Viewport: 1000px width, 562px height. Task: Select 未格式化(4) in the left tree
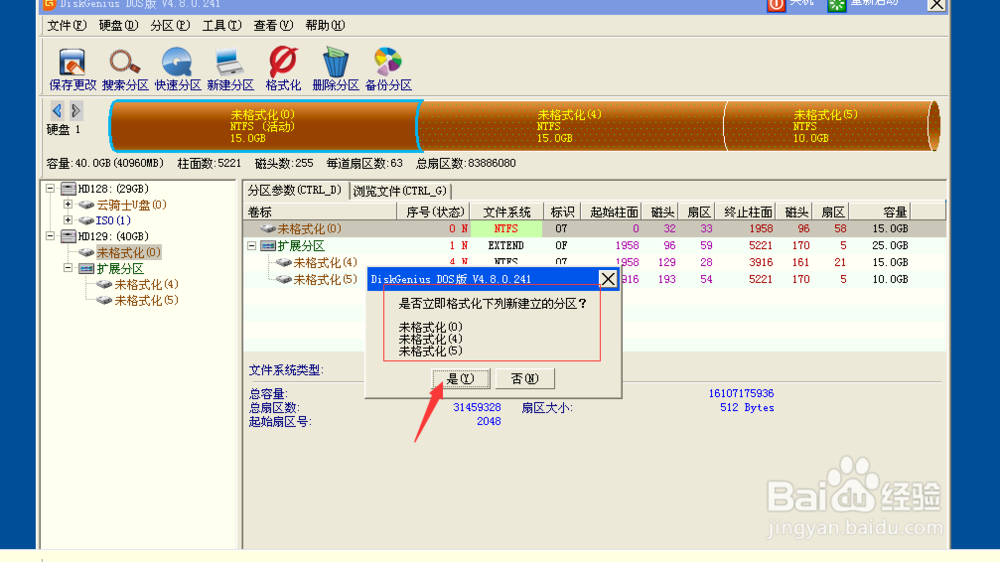[x=146, y=285]
